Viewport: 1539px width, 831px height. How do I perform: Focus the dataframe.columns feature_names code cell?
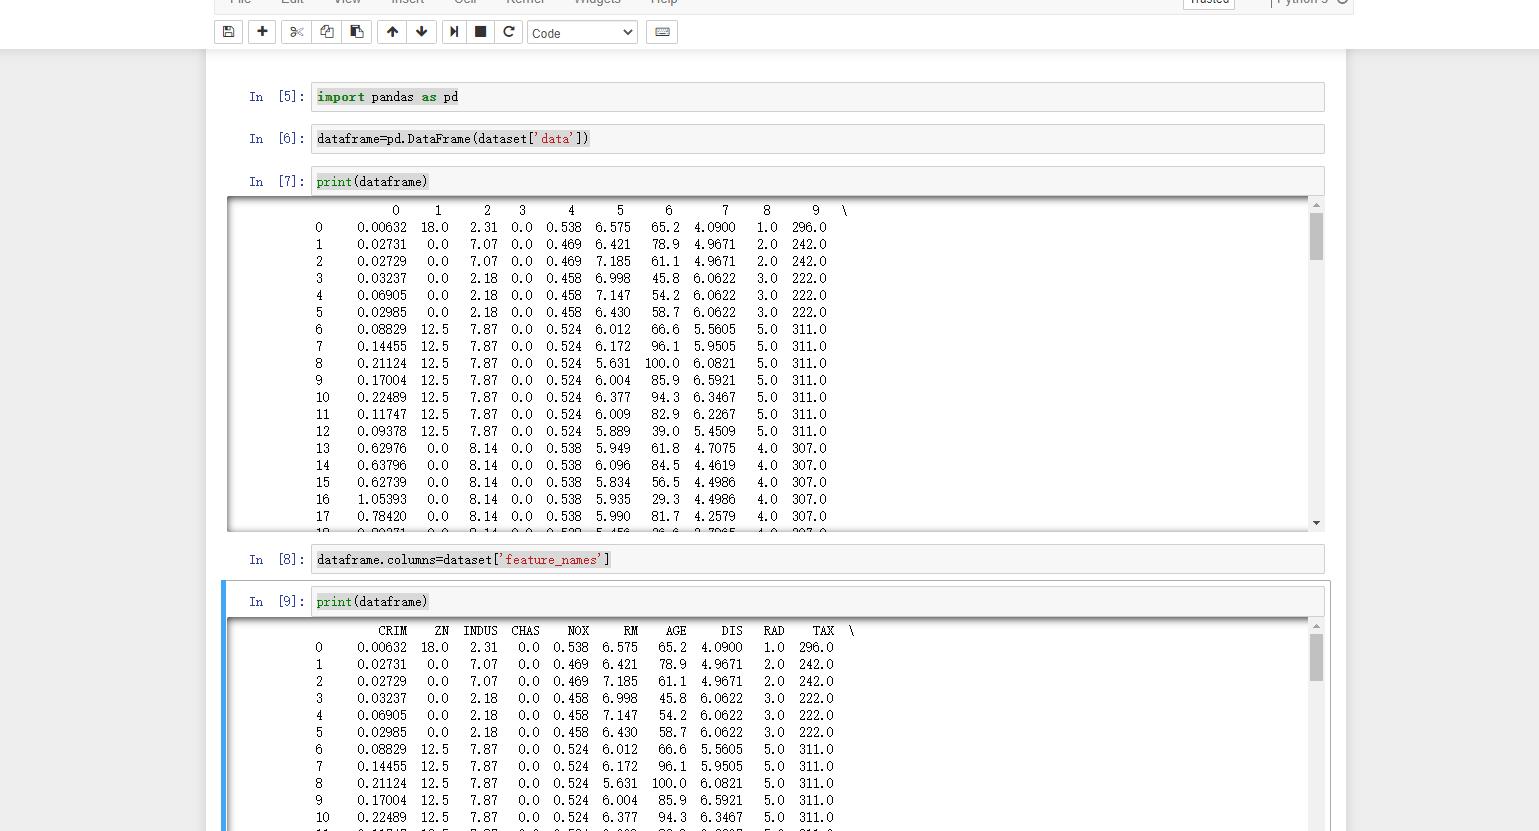817,559
